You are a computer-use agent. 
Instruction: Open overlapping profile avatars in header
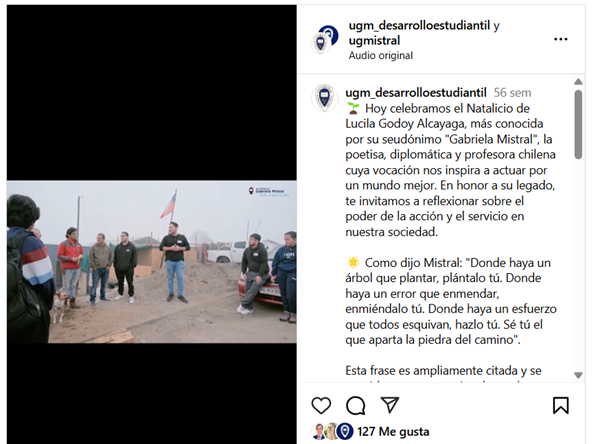(324, 39)
